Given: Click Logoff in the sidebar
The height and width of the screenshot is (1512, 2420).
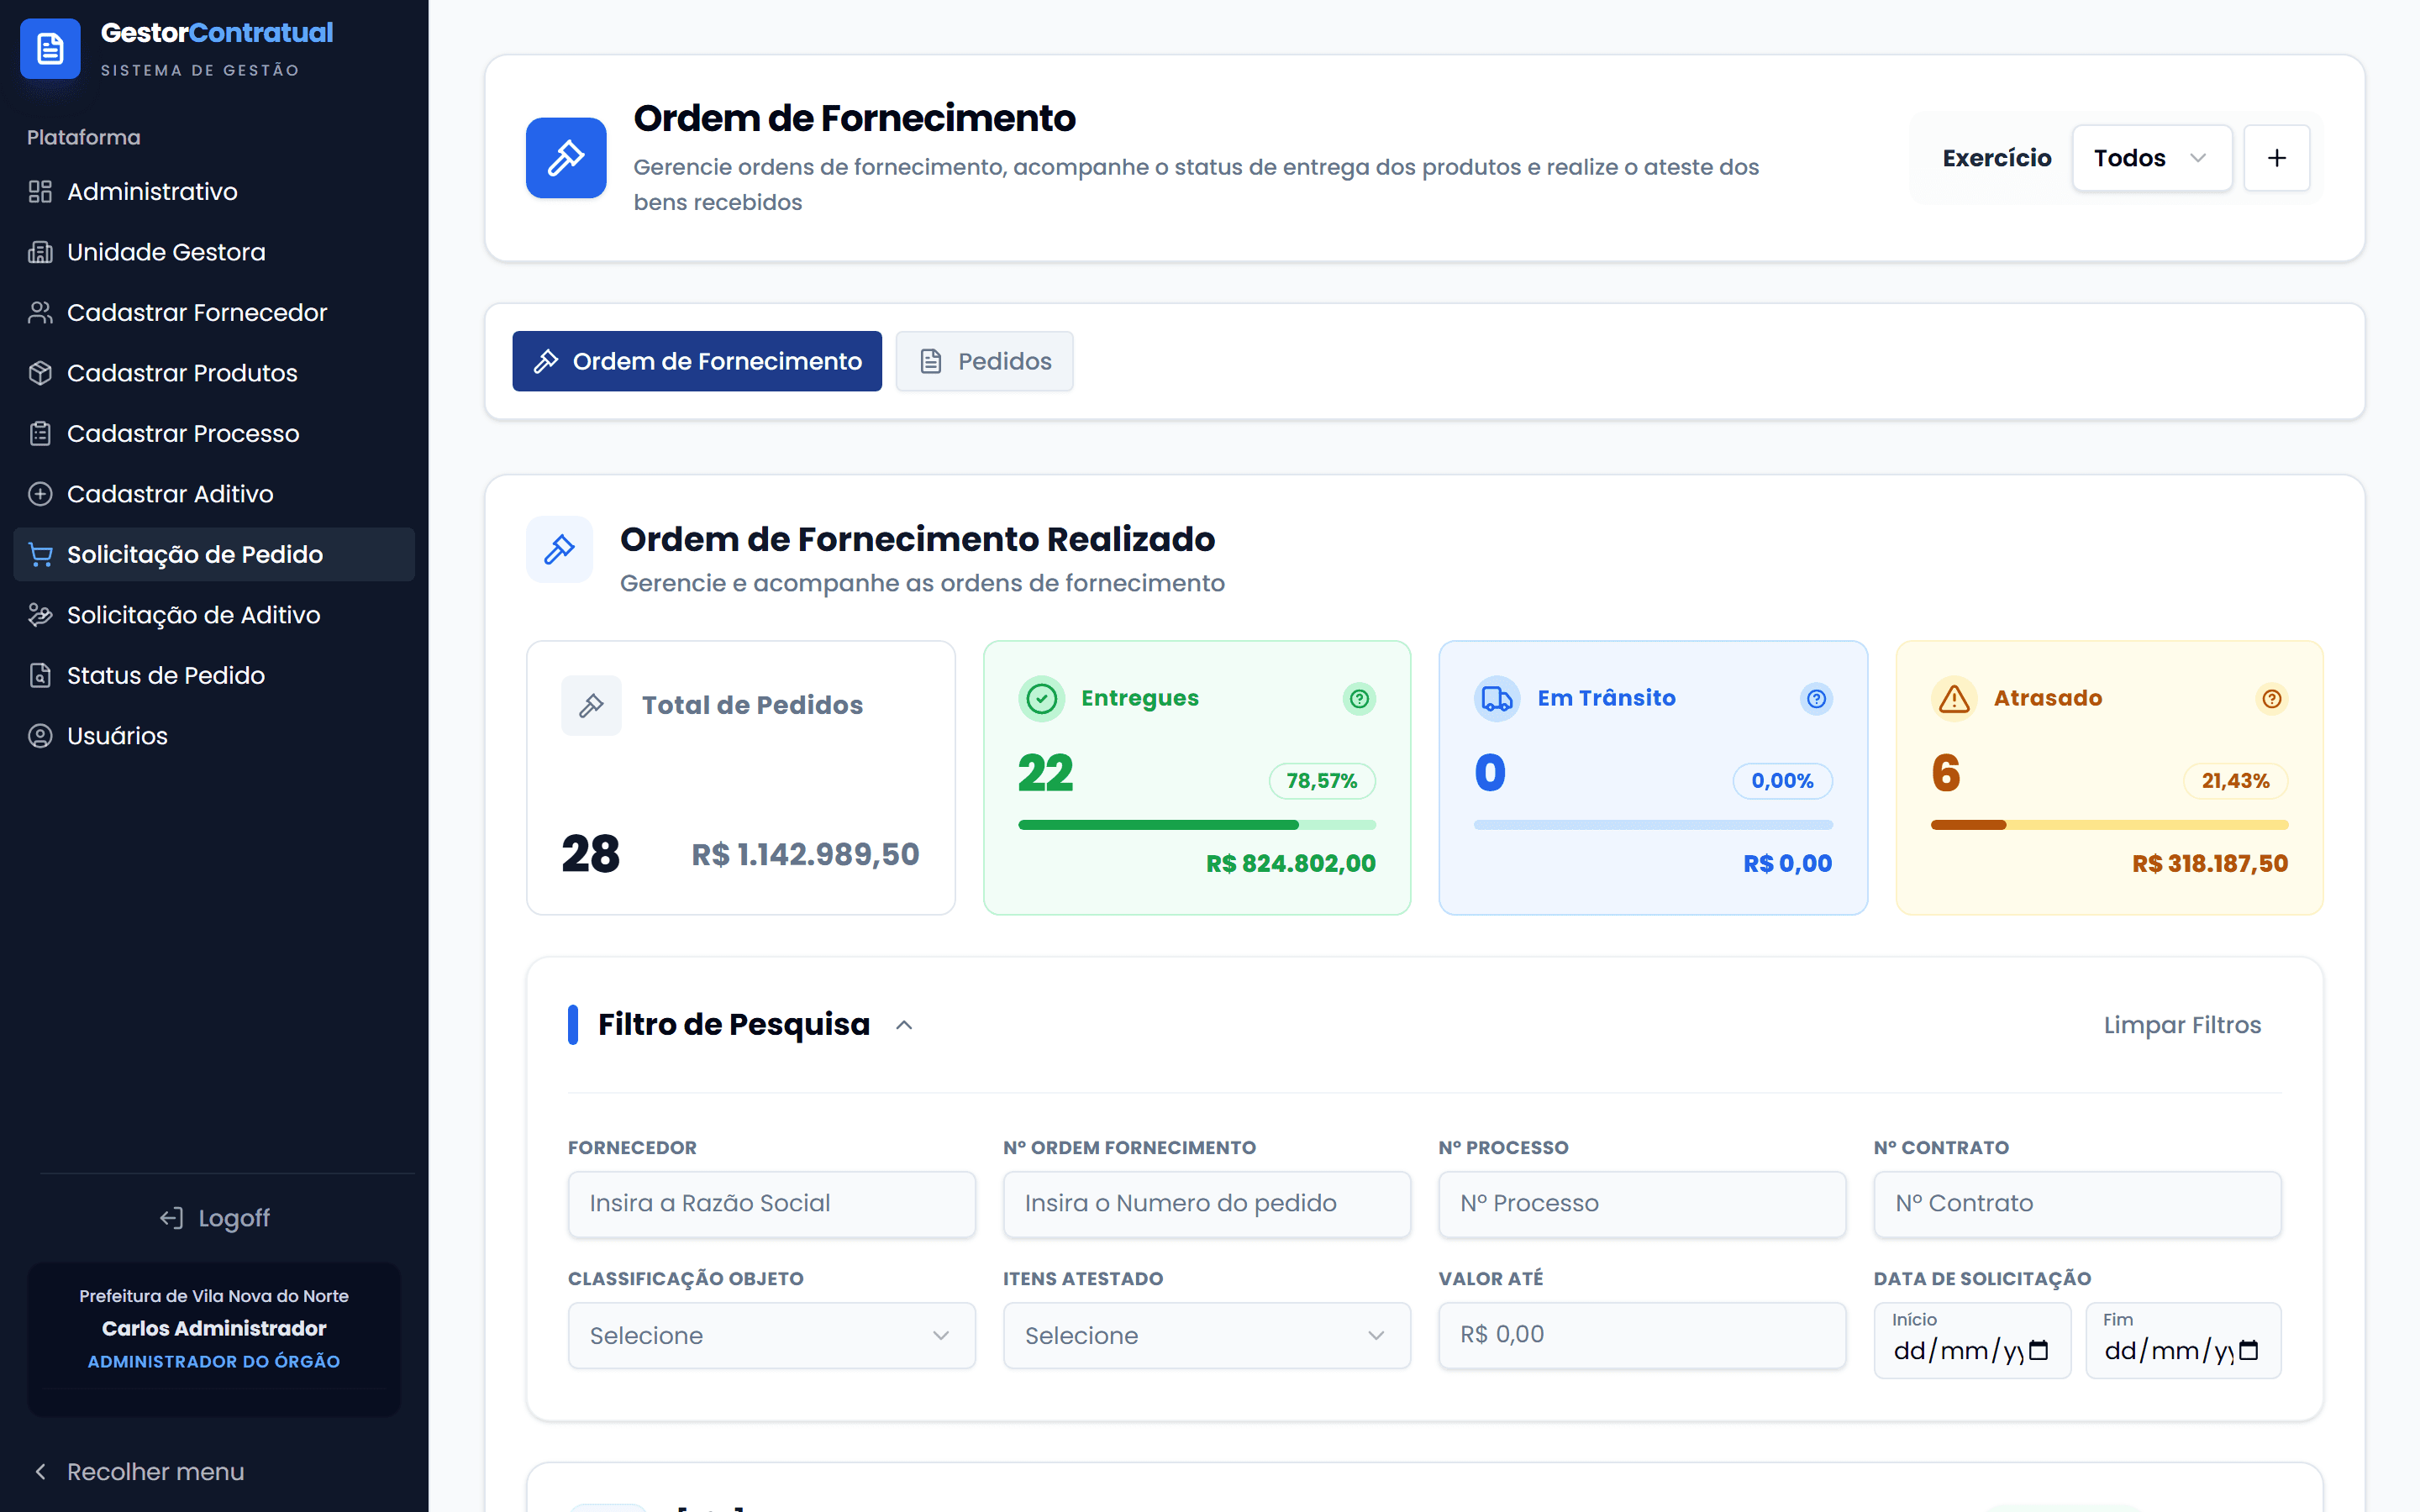Looking at the screenshot, I should (x=214, y=1217).
